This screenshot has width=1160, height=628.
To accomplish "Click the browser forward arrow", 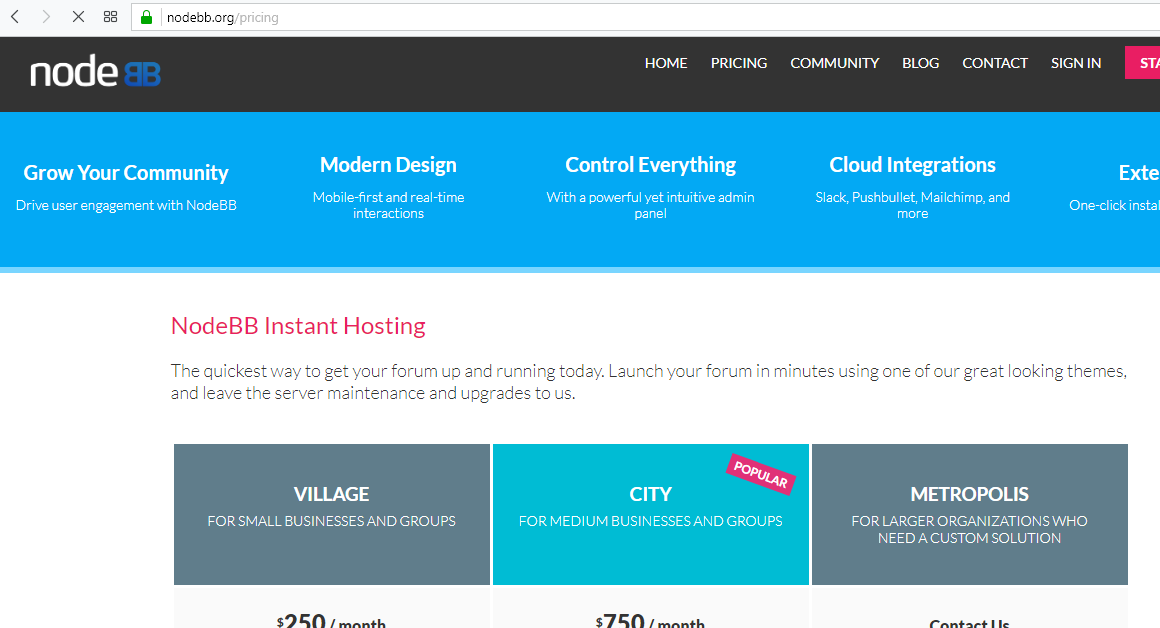I will pos(46,17).
